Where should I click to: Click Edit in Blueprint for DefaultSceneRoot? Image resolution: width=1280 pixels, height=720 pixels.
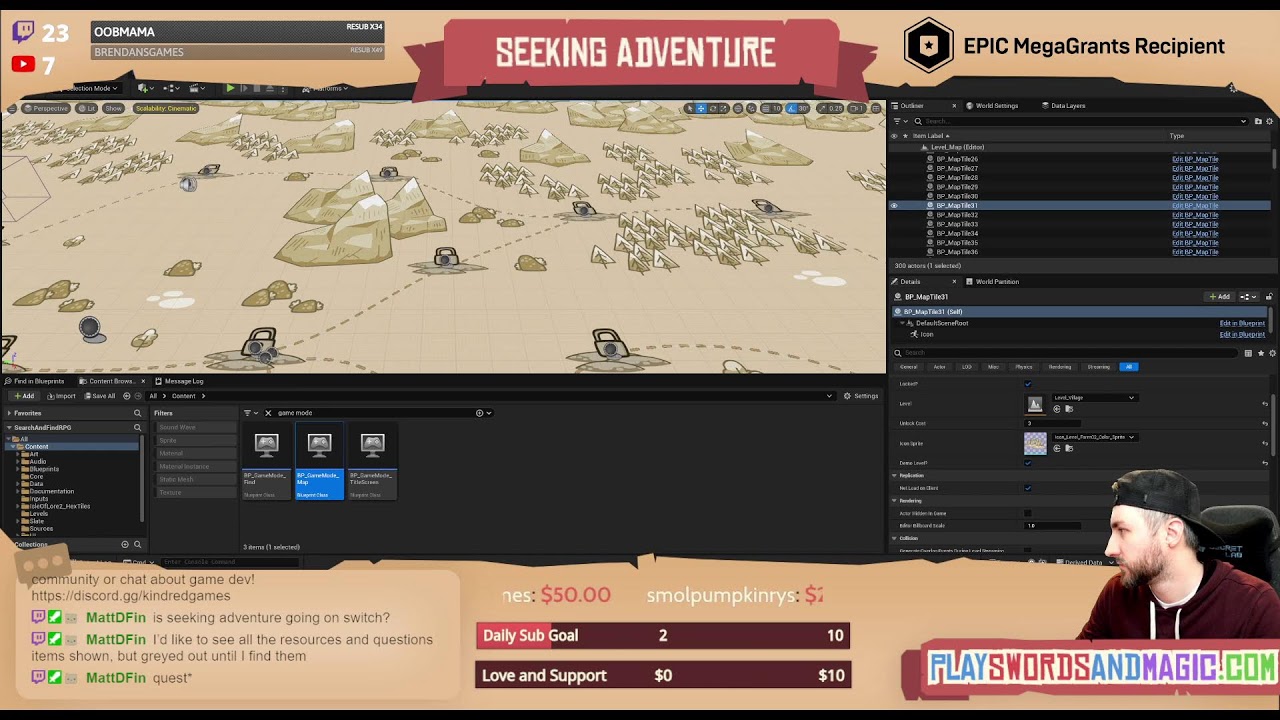point(1242,323)
